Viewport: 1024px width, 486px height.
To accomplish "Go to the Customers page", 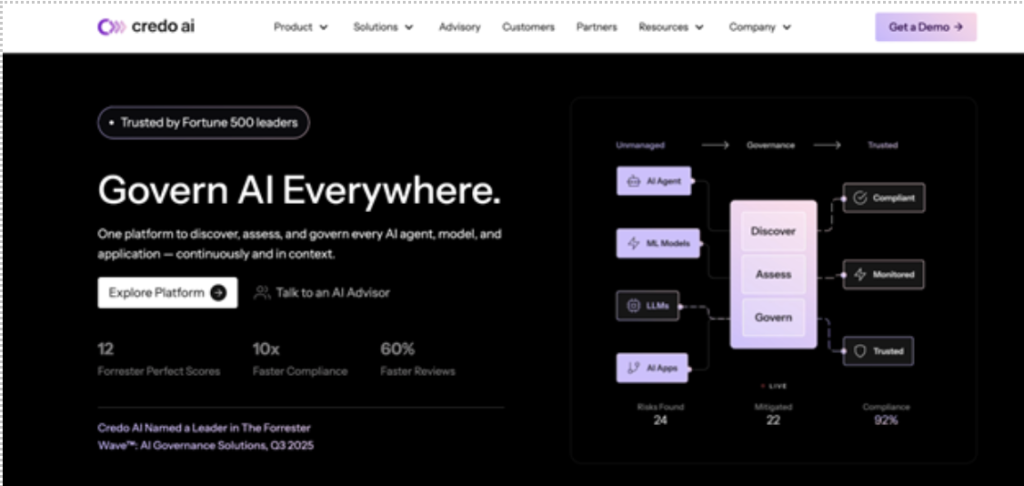I will coord(528,27).
